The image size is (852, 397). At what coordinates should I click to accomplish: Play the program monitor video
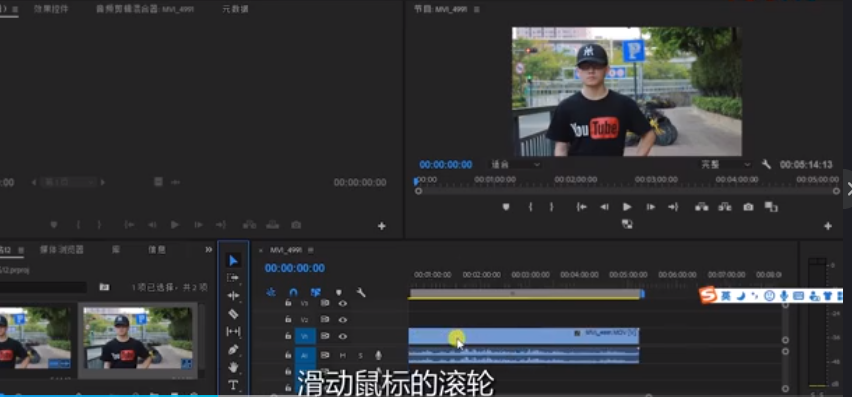coord(627,207)
